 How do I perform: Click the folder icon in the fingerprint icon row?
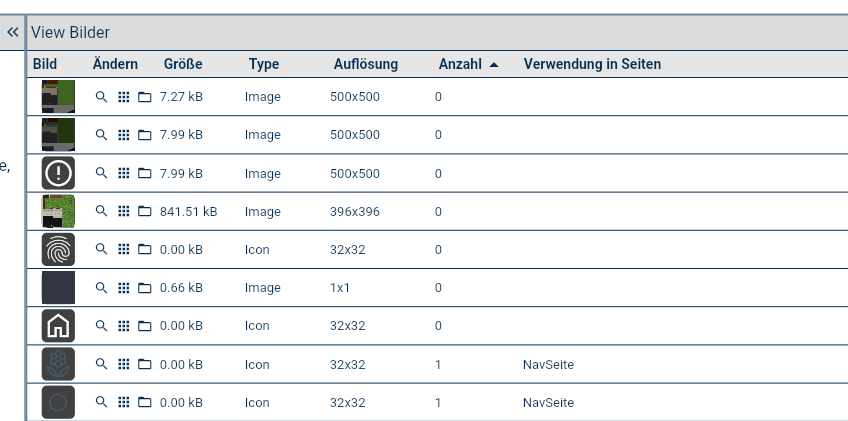[x=144, y=249]
